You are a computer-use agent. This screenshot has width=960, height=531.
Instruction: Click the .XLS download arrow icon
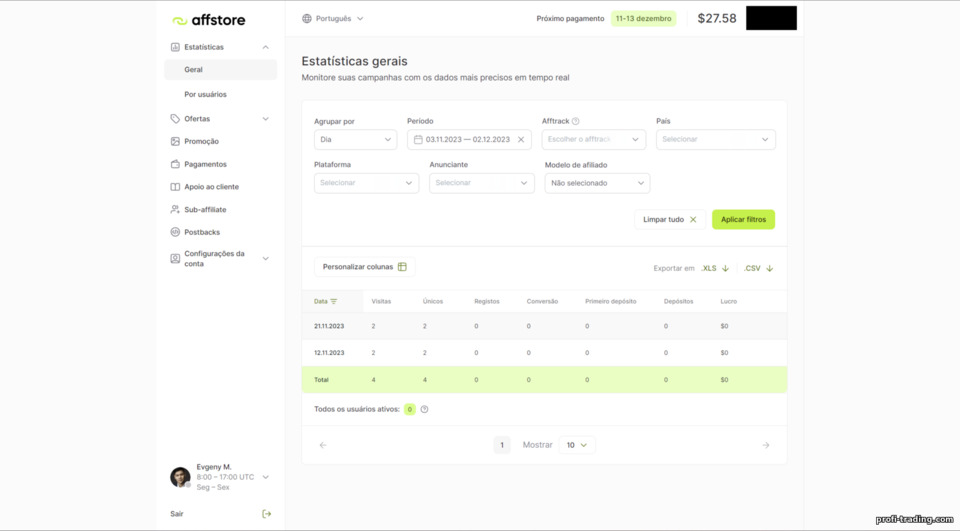(726, 268)
